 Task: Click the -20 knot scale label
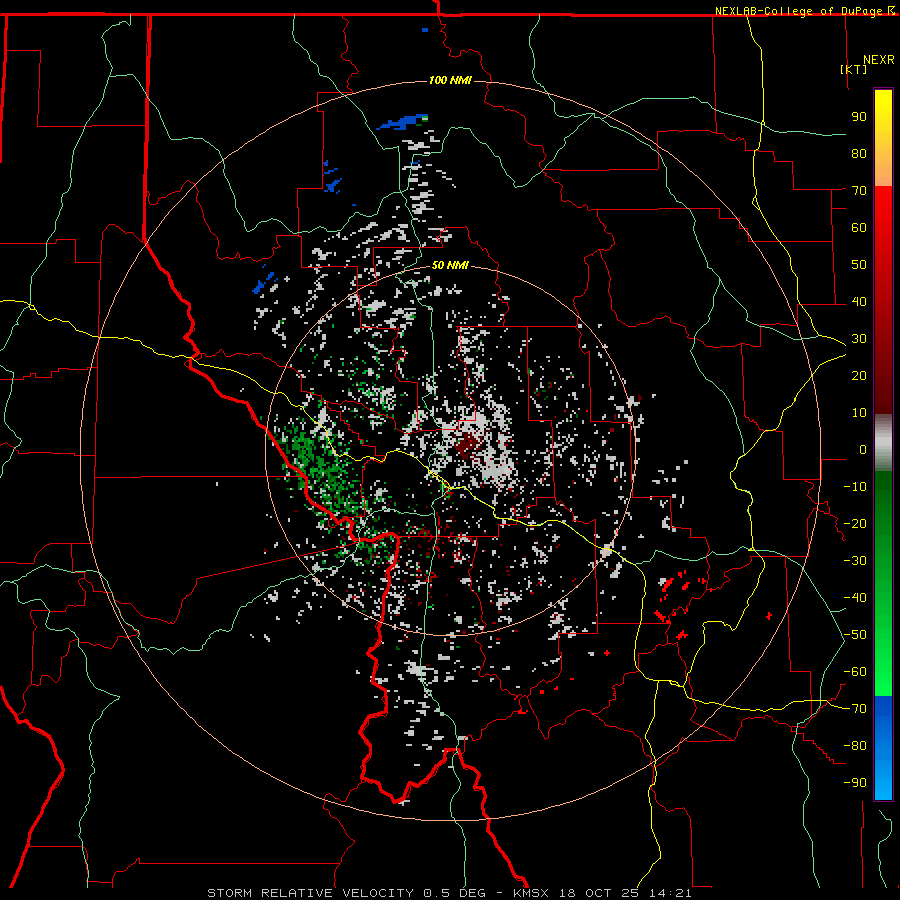[855, 523]
